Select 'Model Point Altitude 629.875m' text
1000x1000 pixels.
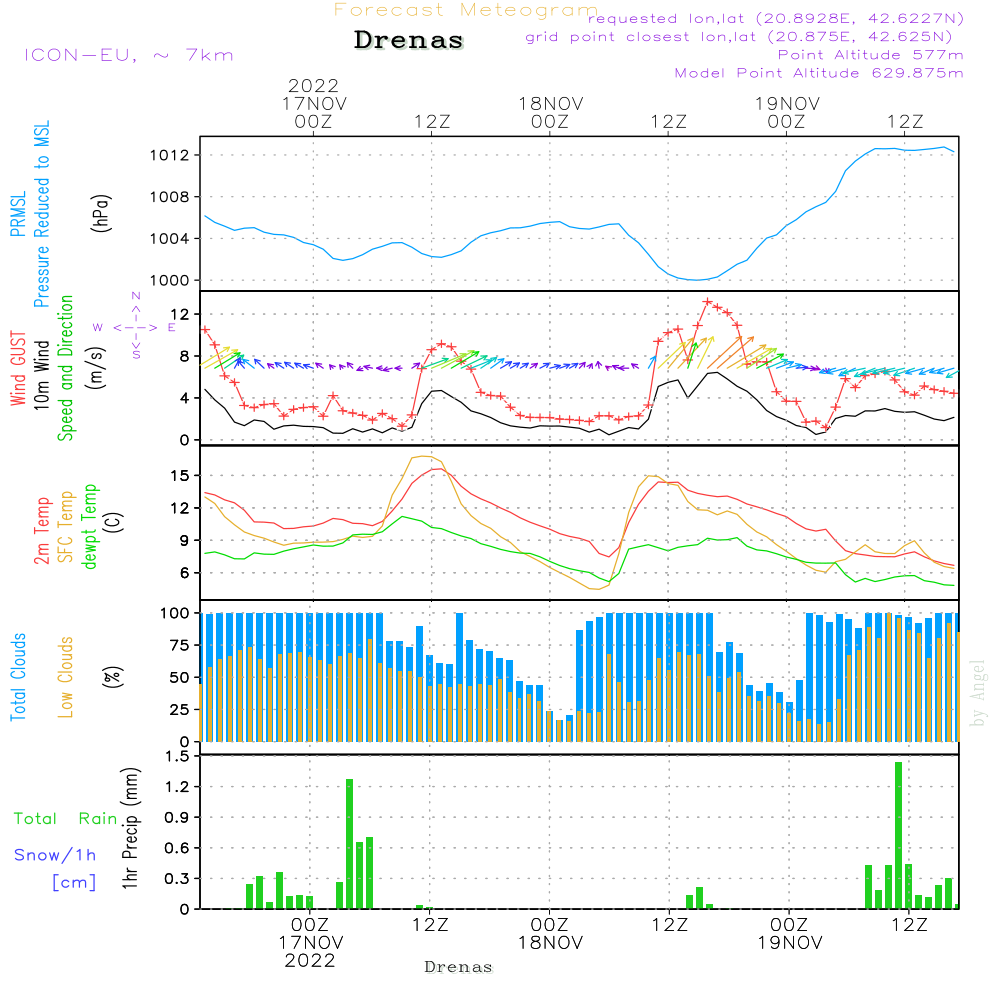pos(819,73)
